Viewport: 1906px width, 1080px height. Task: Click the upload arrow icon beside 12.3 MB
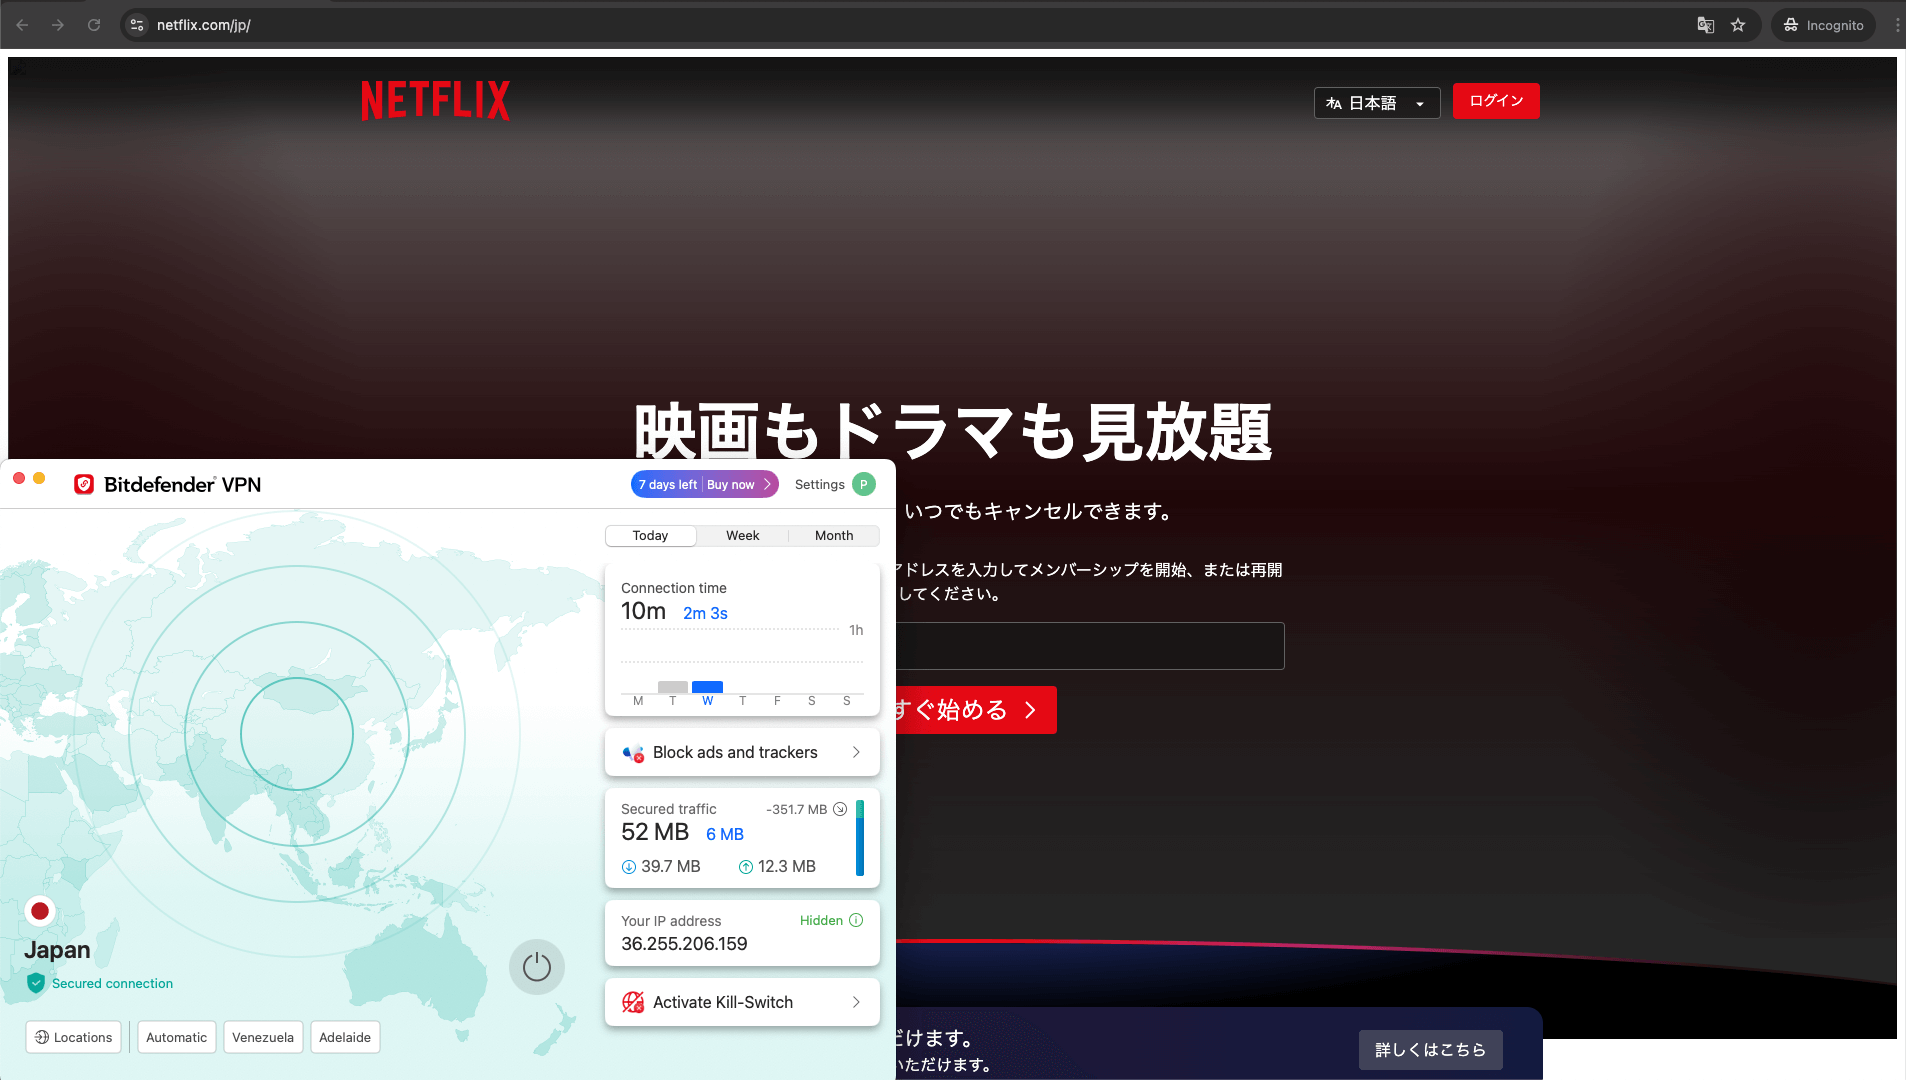pyautogui.click(x=746, y=867)
